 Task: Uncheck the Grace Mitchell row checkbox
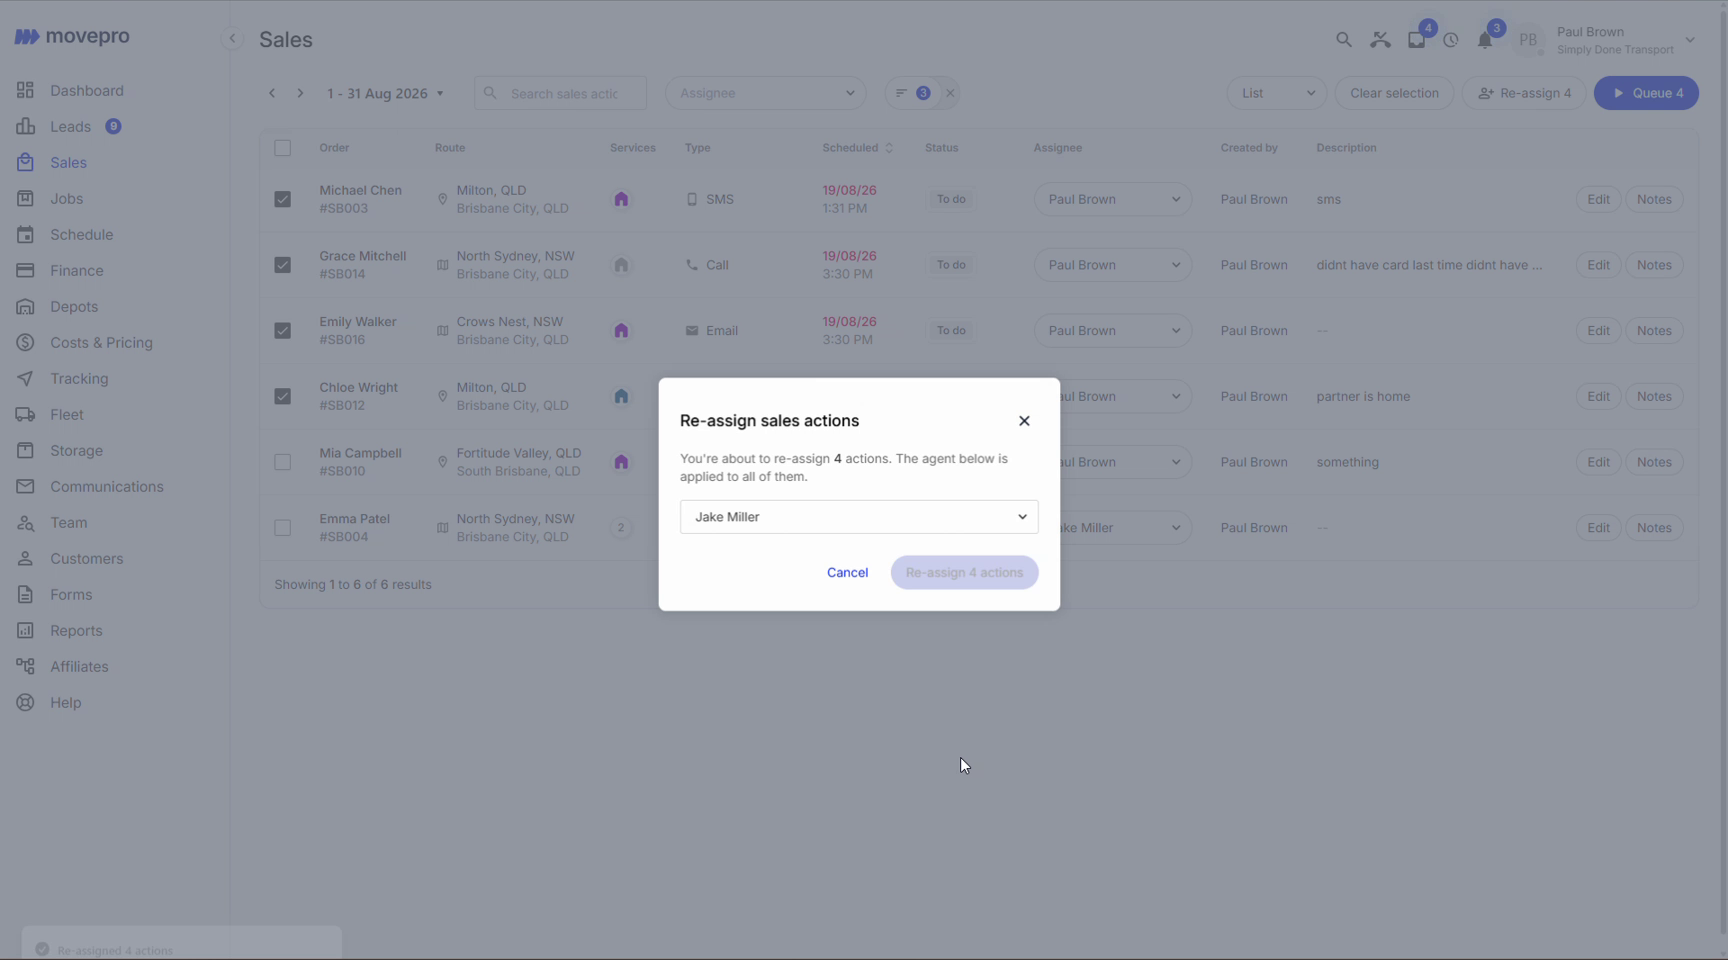tap(283, 265)
